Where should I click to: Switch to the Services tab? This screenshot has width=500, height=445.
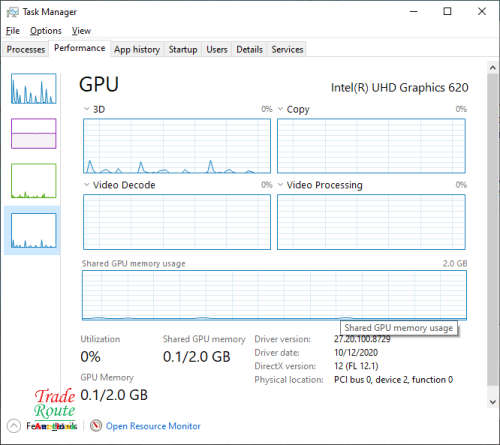pos(287,49)
